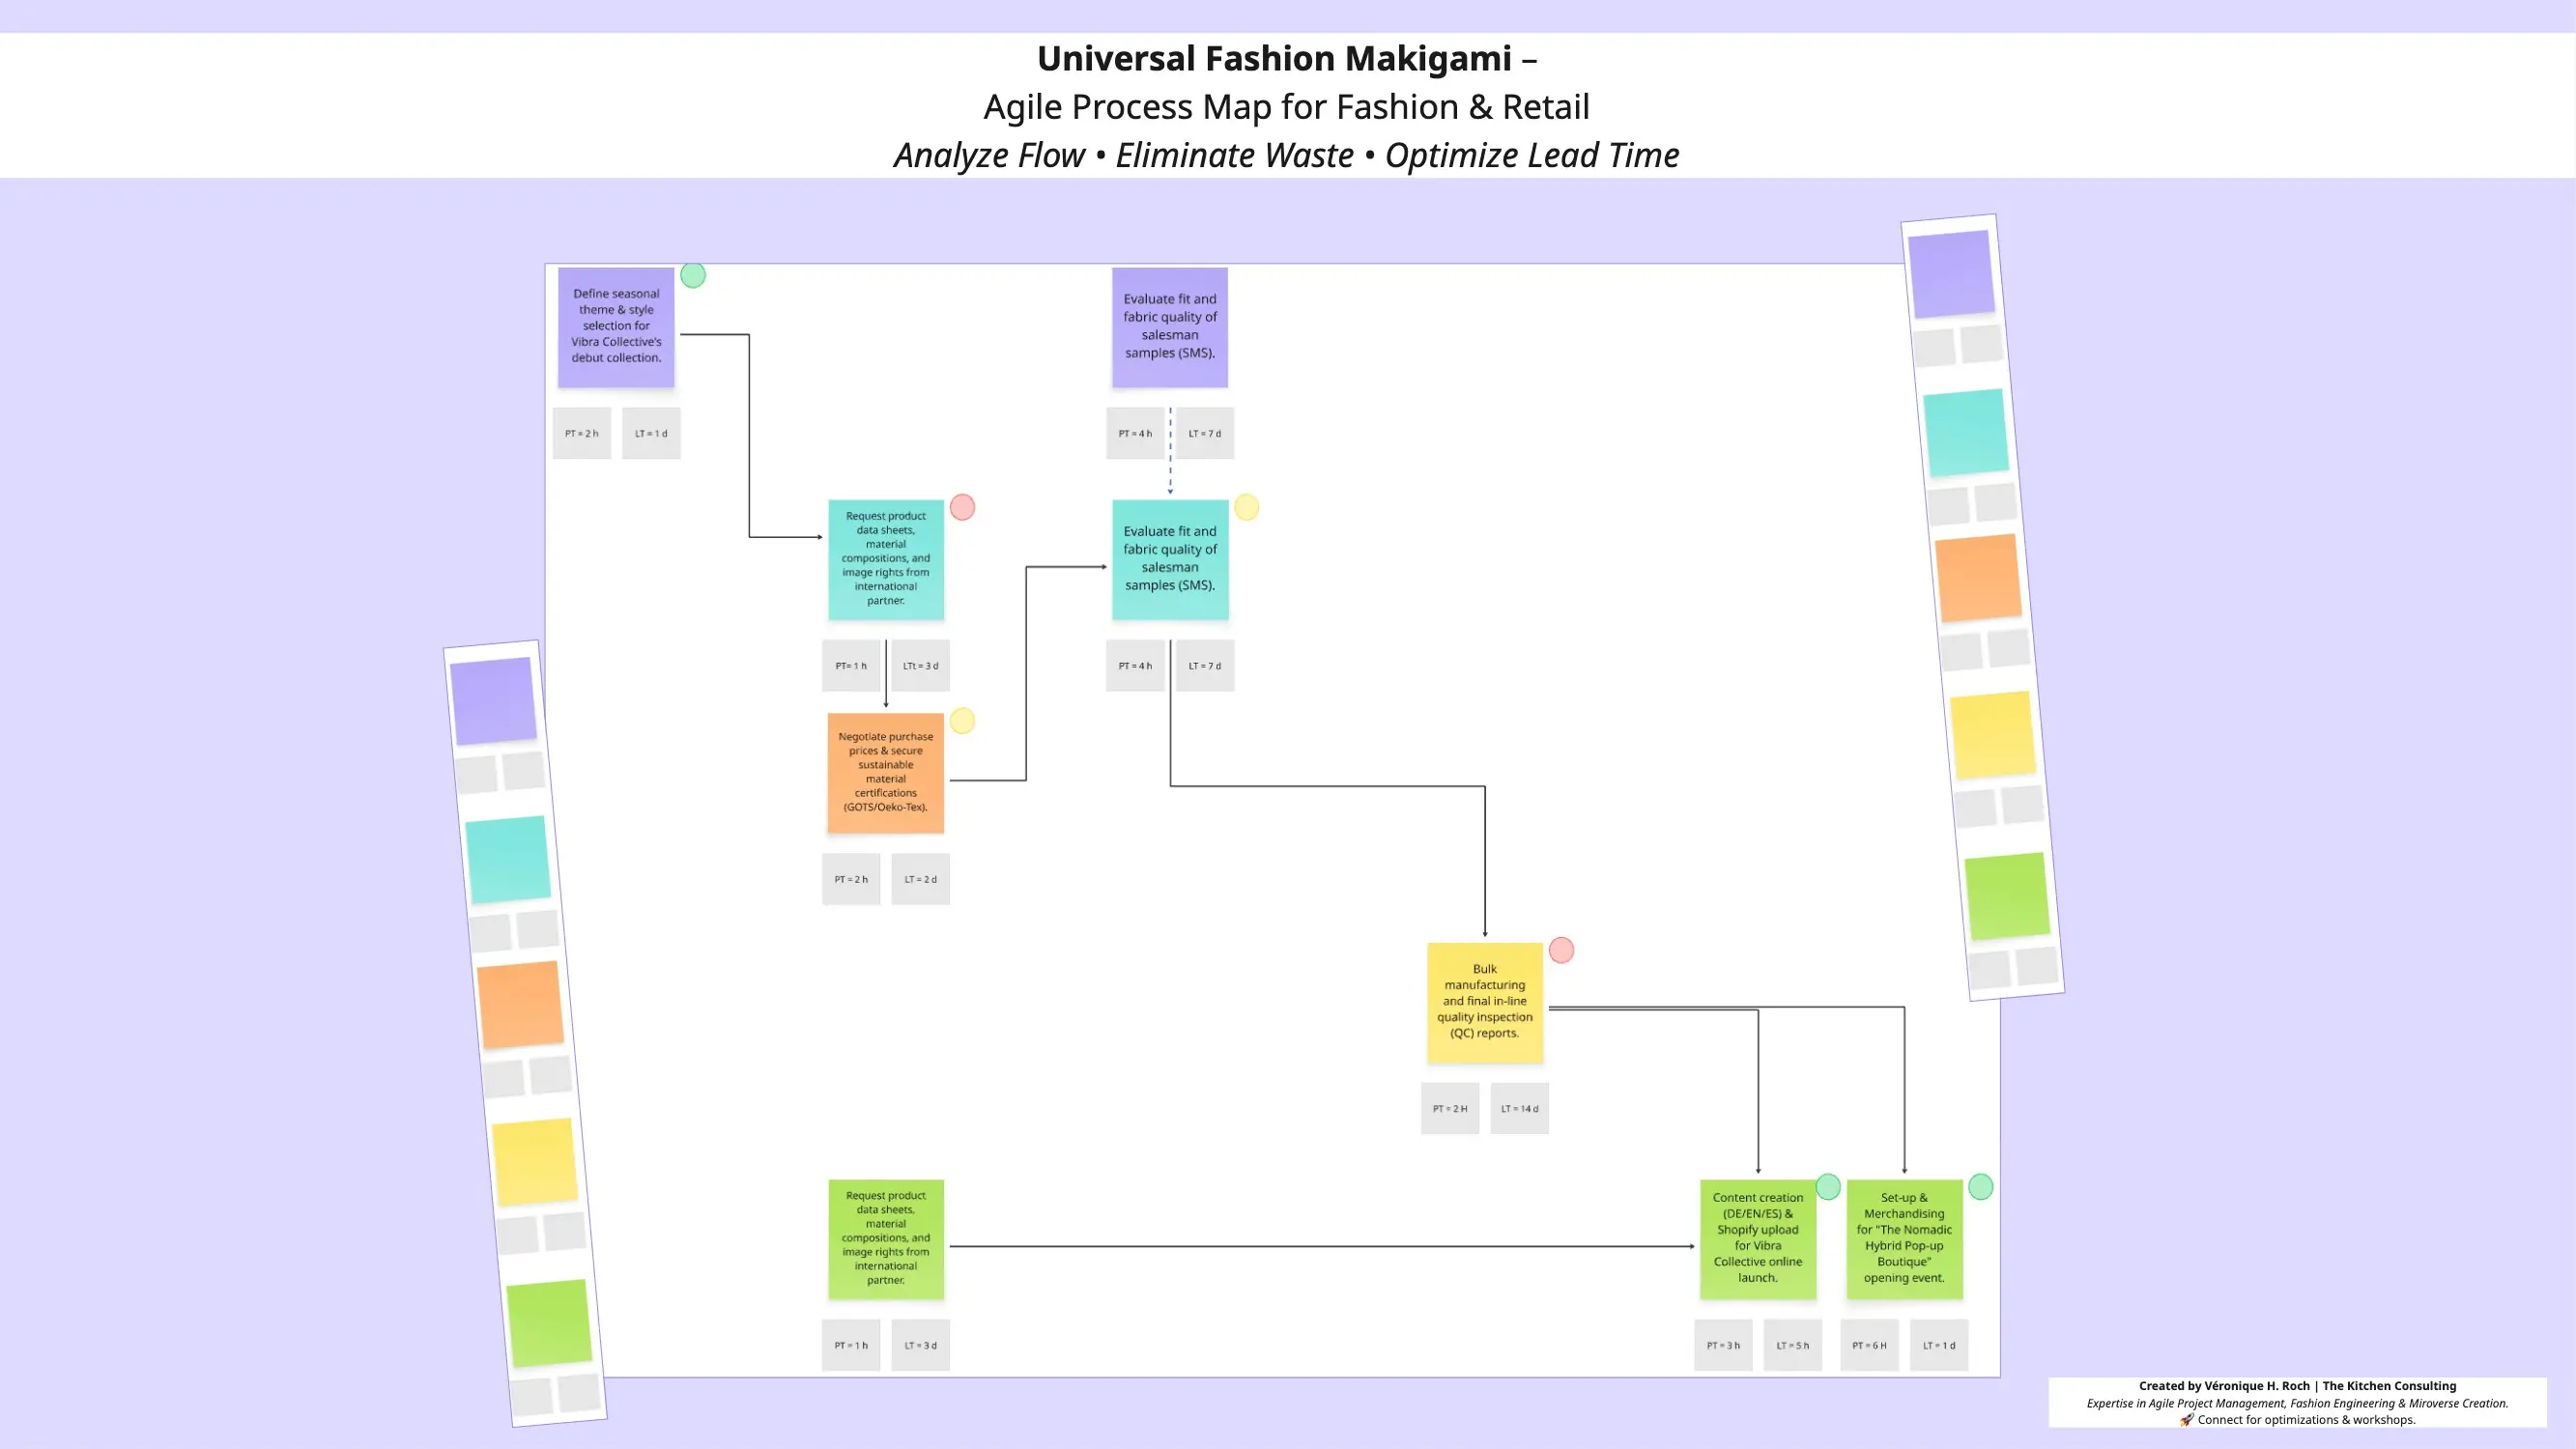Image resolution: width=2576 pixels, height=1449 pixels.
Task: Click green status dot beside Define seasonal theme note
Action: tap(693, 275)
